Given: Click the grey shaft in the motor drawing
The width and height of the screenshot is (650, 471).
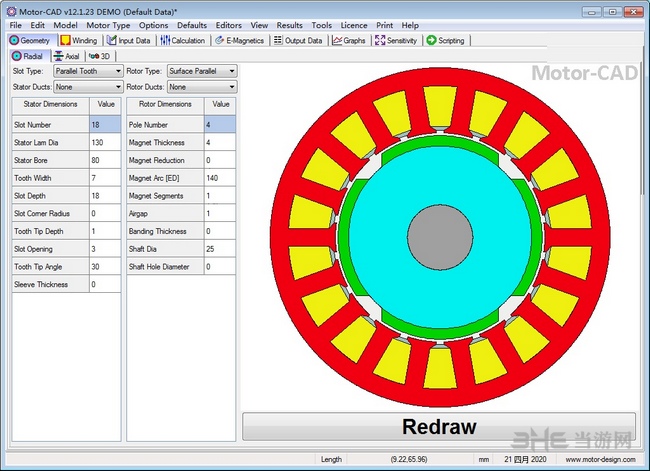Looking at the screenshot, I should coord(440,237).
